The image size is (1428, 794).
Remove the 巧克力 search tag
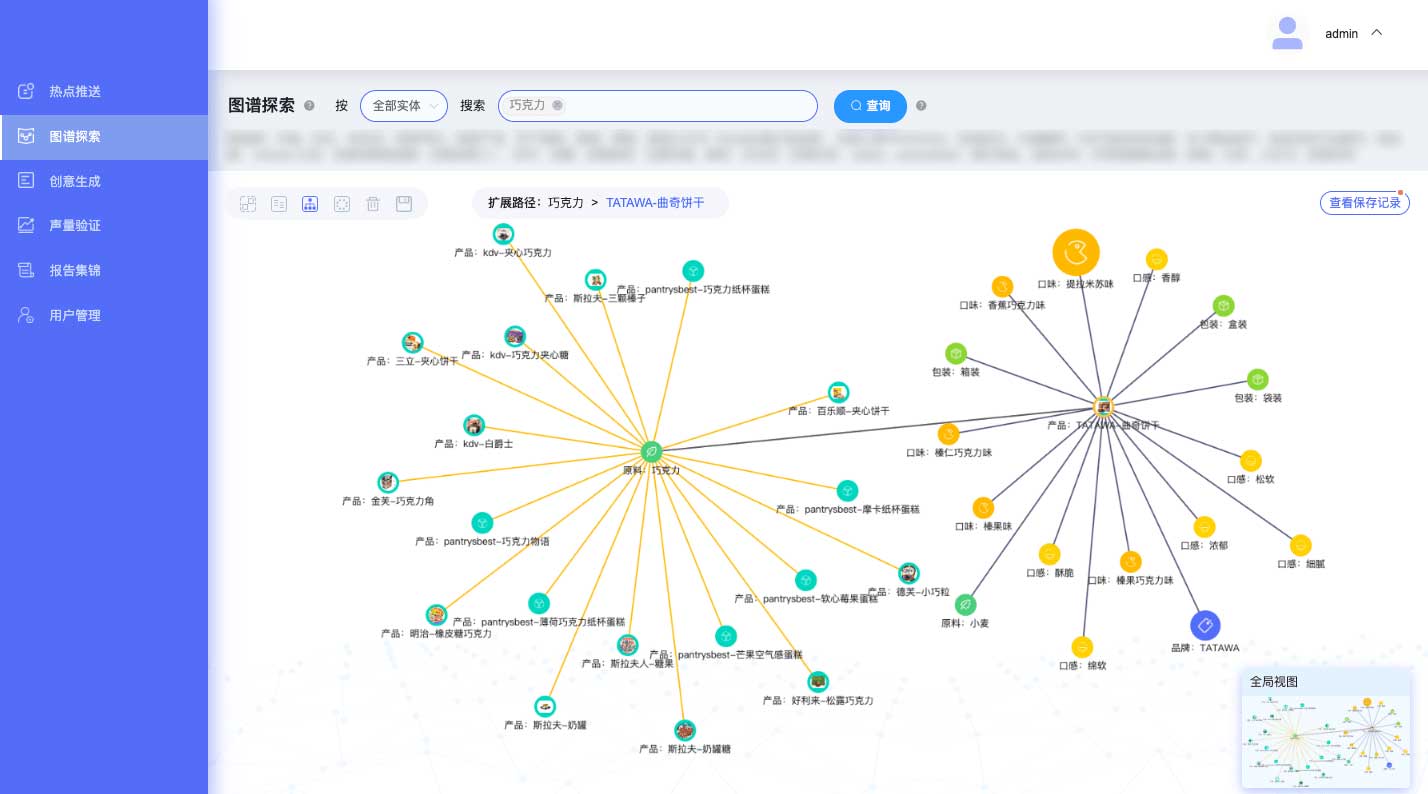click(557, 105)
